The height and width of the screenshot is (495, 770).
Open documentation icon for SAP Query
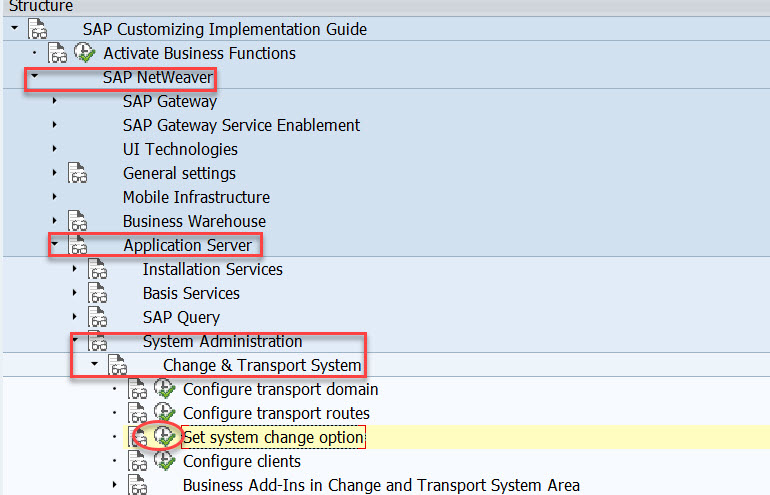pyautogui.click(x=98, y=317)
